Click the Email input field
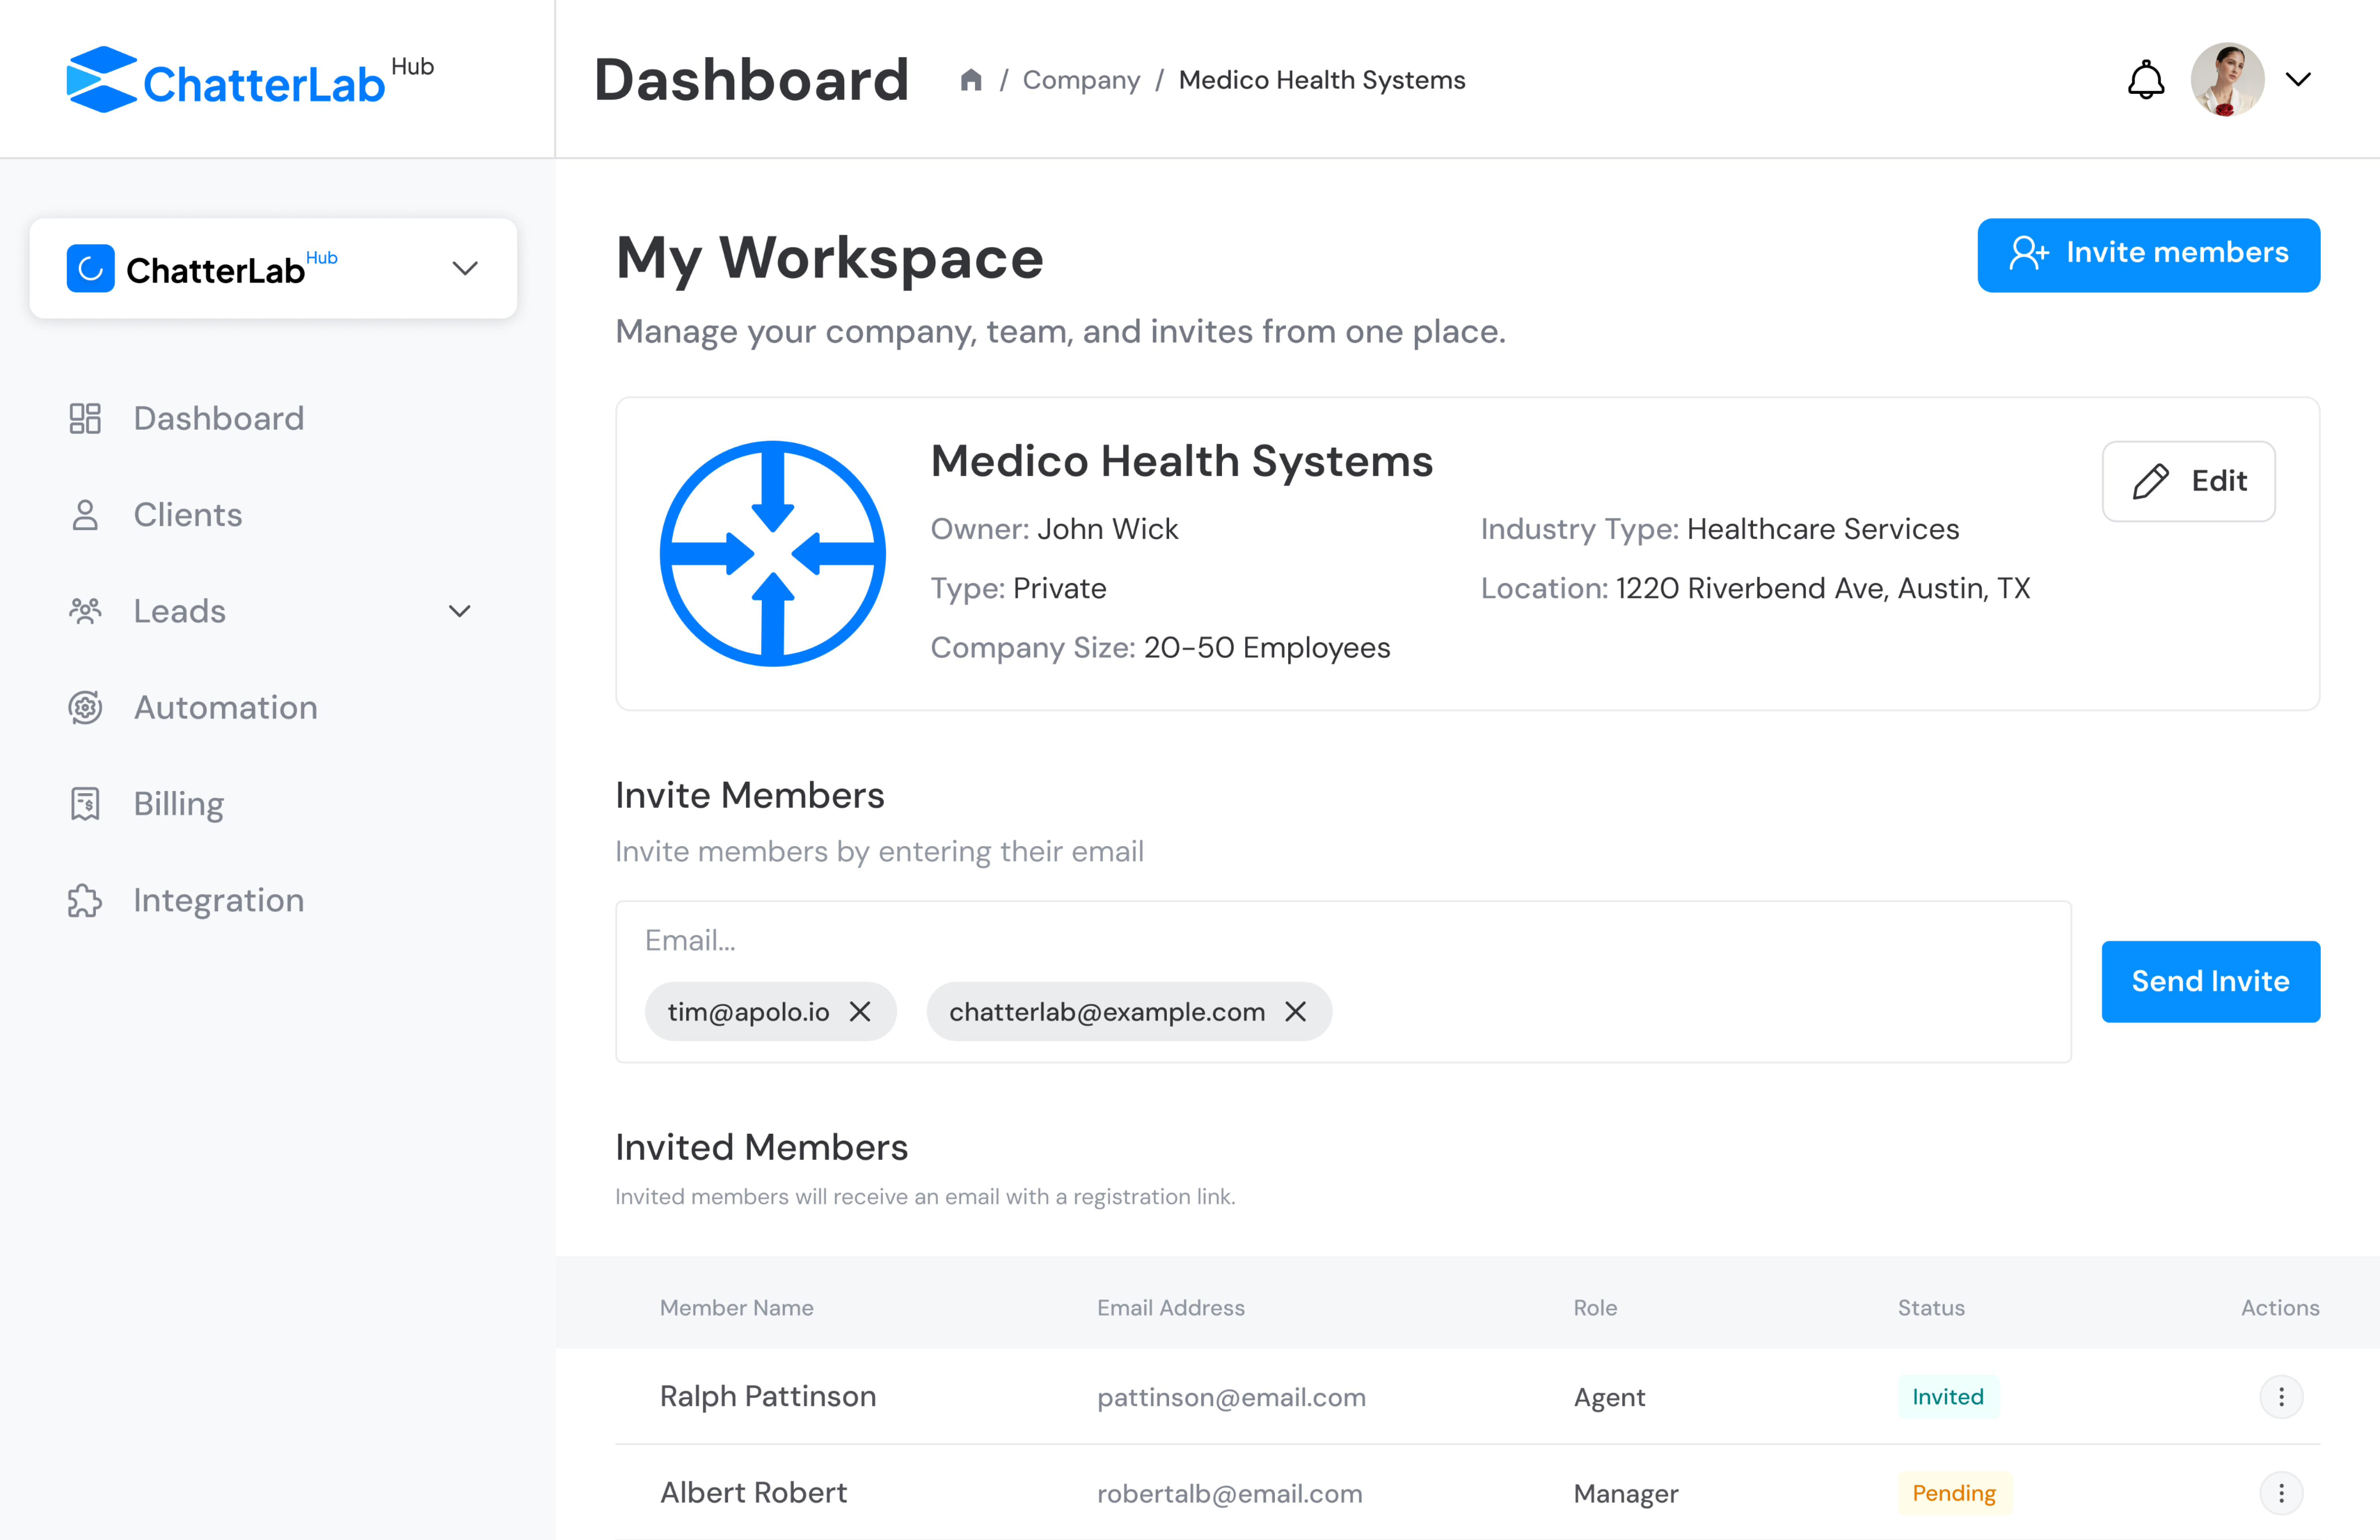The height and width of the screenshot is (1540, 2380). coord(1340,940)
